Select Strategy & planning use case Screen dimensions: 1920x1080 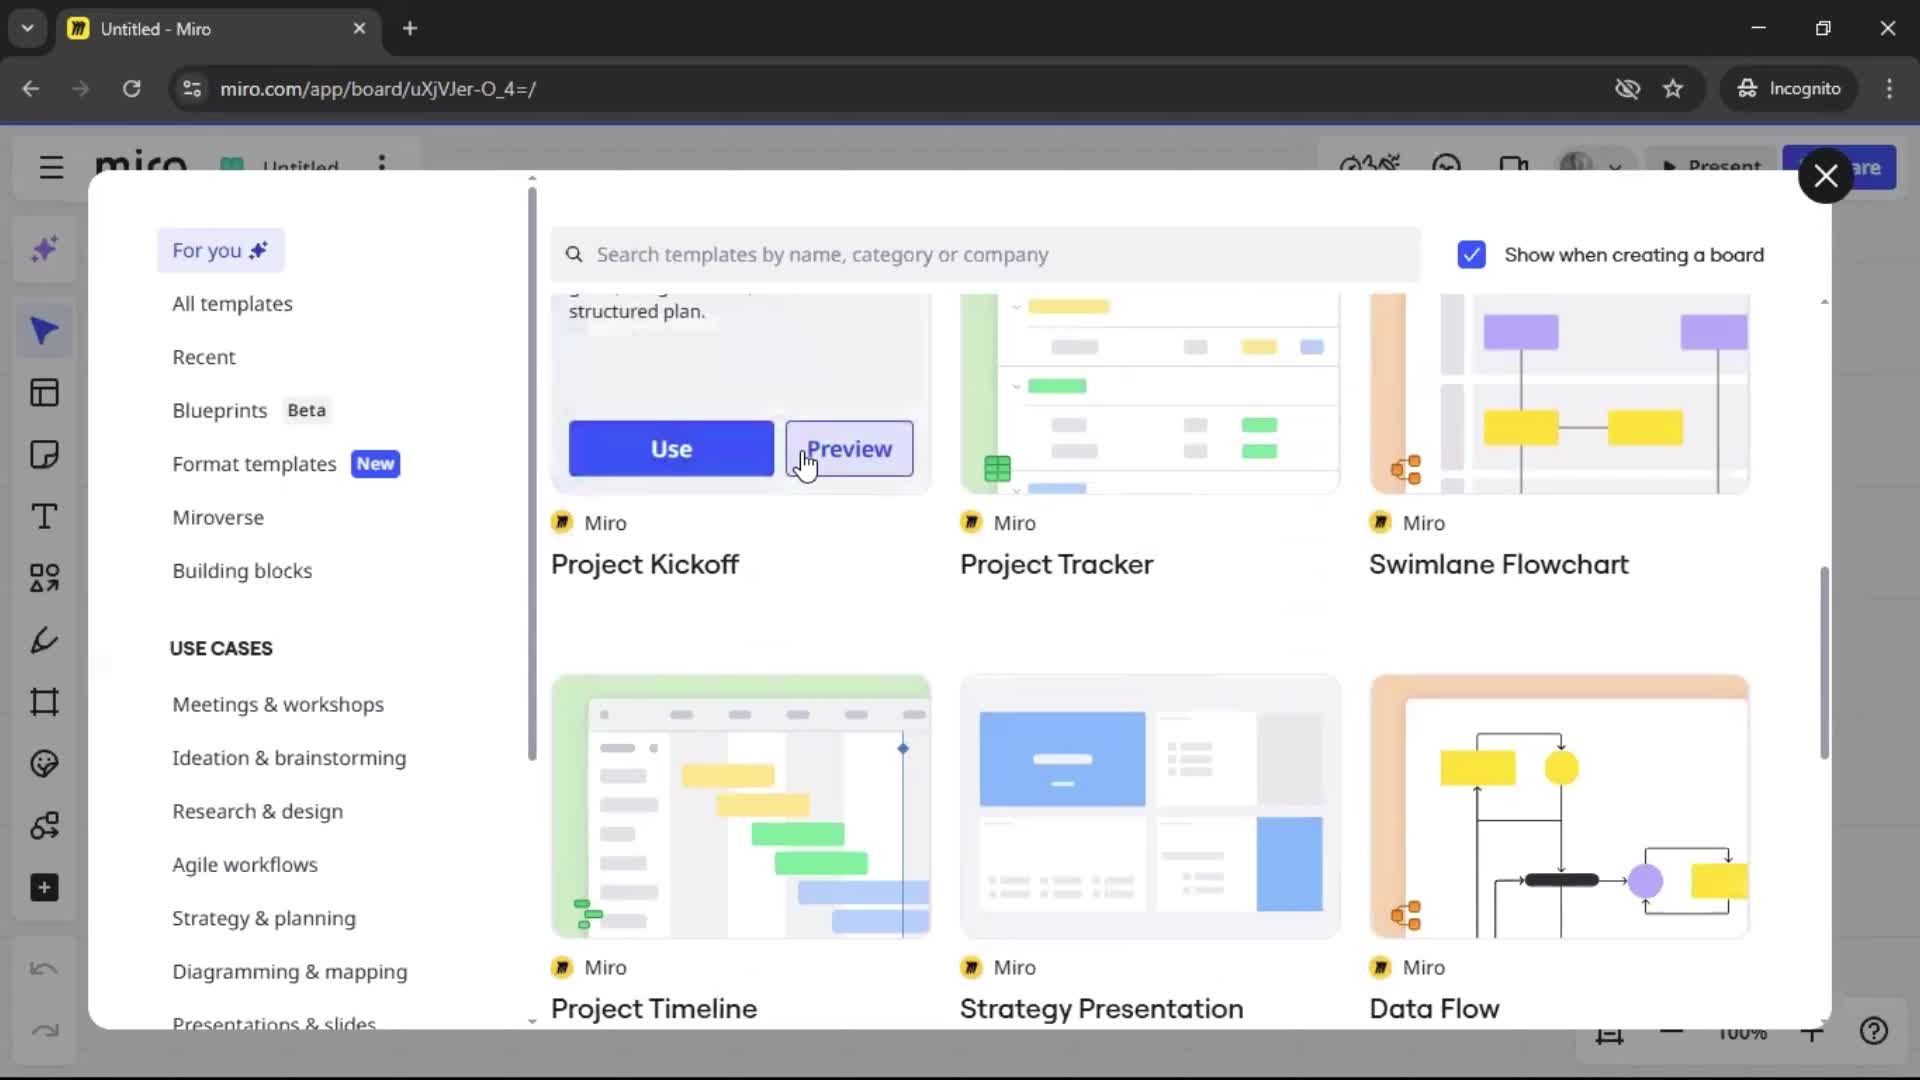pyautogui.click(x=264, y=918)
